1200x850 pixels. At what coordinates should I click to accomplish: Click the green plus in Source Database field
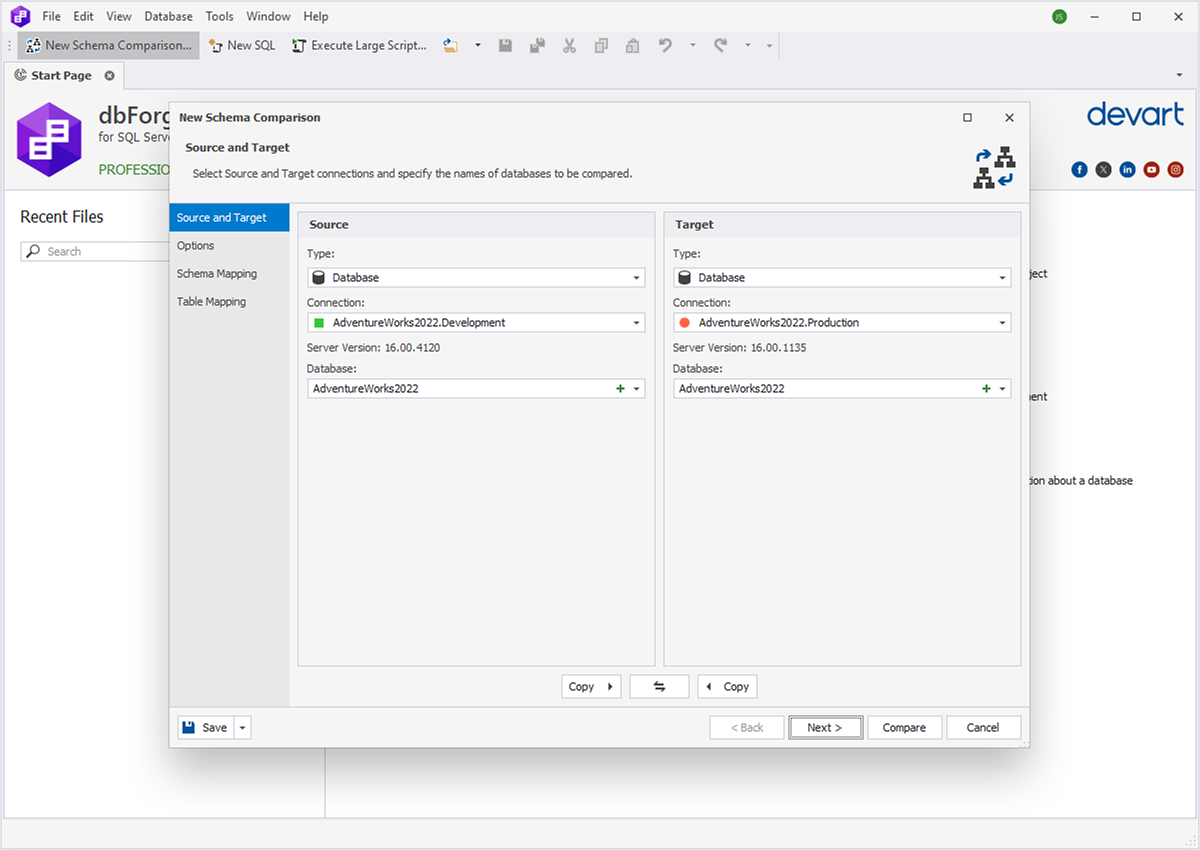[620, 388]
